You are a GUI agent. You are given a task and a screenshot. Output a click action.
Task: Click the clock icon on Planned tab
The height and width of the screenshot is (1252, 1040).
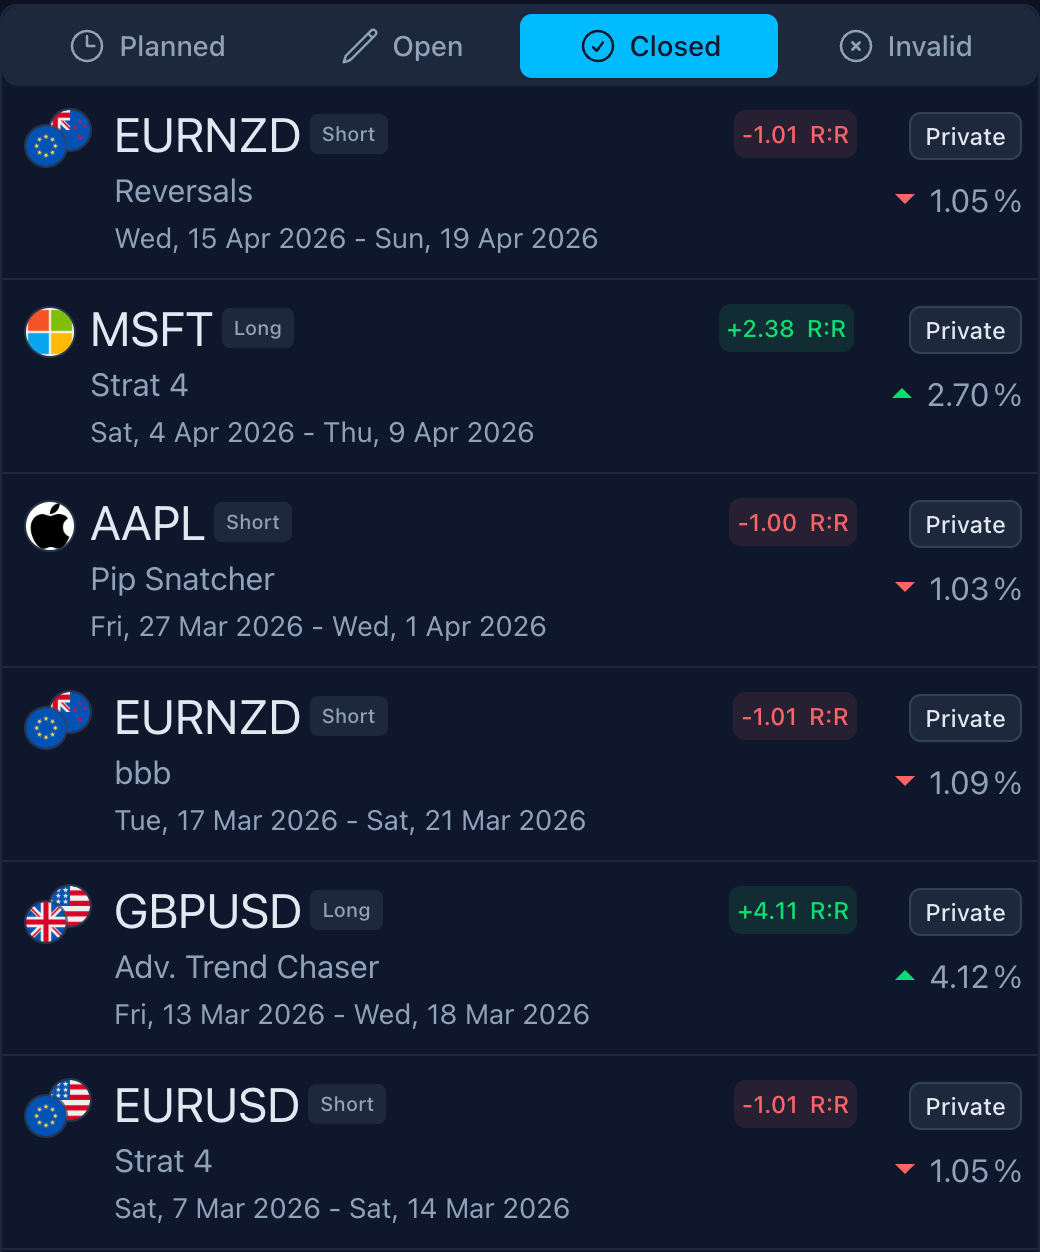tap(87, 46)
